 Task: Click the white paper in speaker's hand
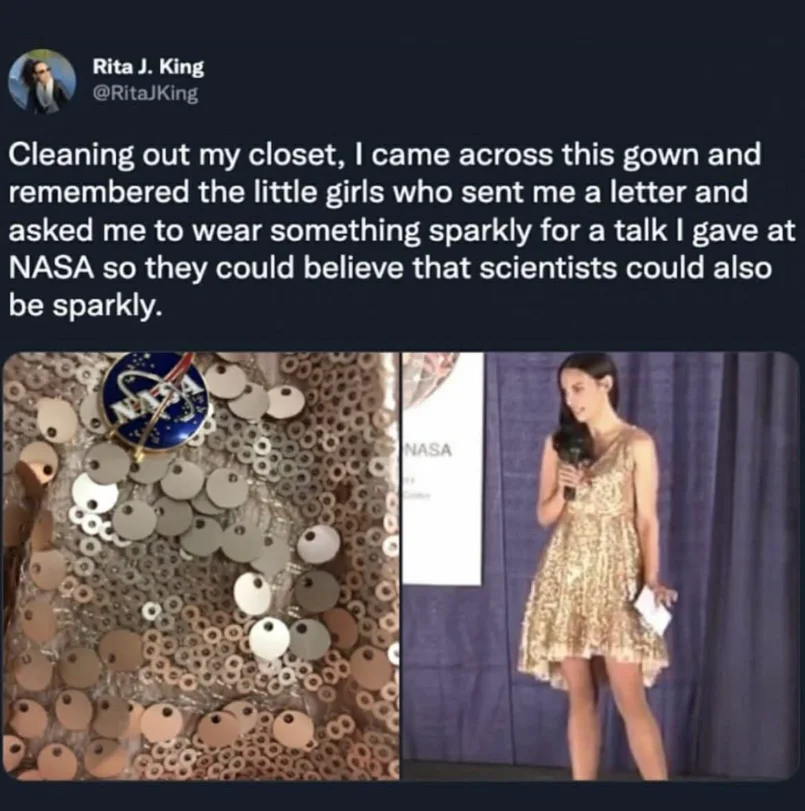click(652, 612)
